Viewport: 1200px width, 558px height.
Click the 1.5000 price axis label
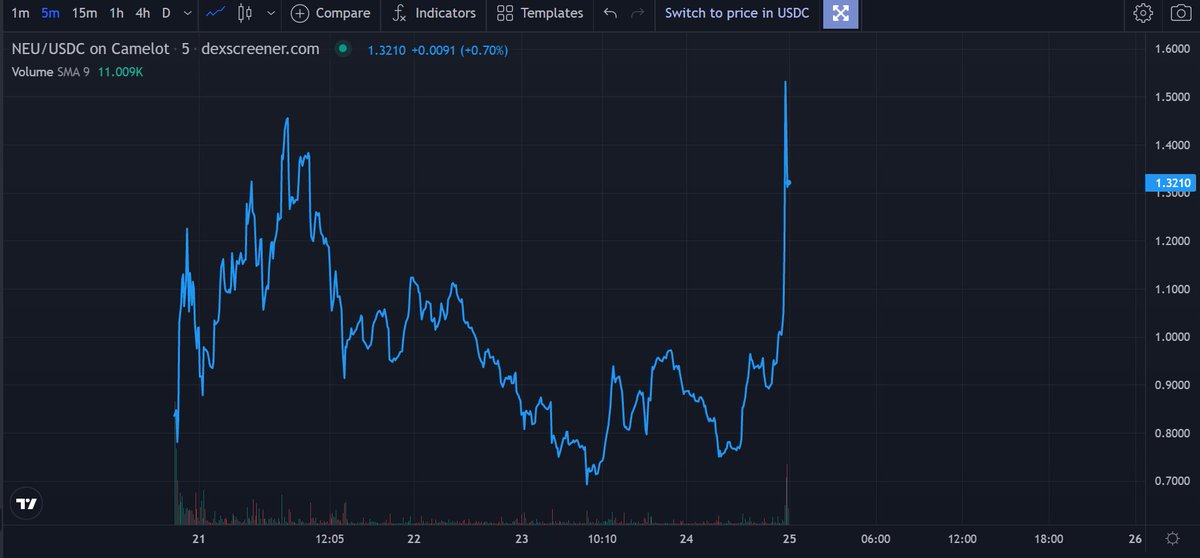(1170, 97)
